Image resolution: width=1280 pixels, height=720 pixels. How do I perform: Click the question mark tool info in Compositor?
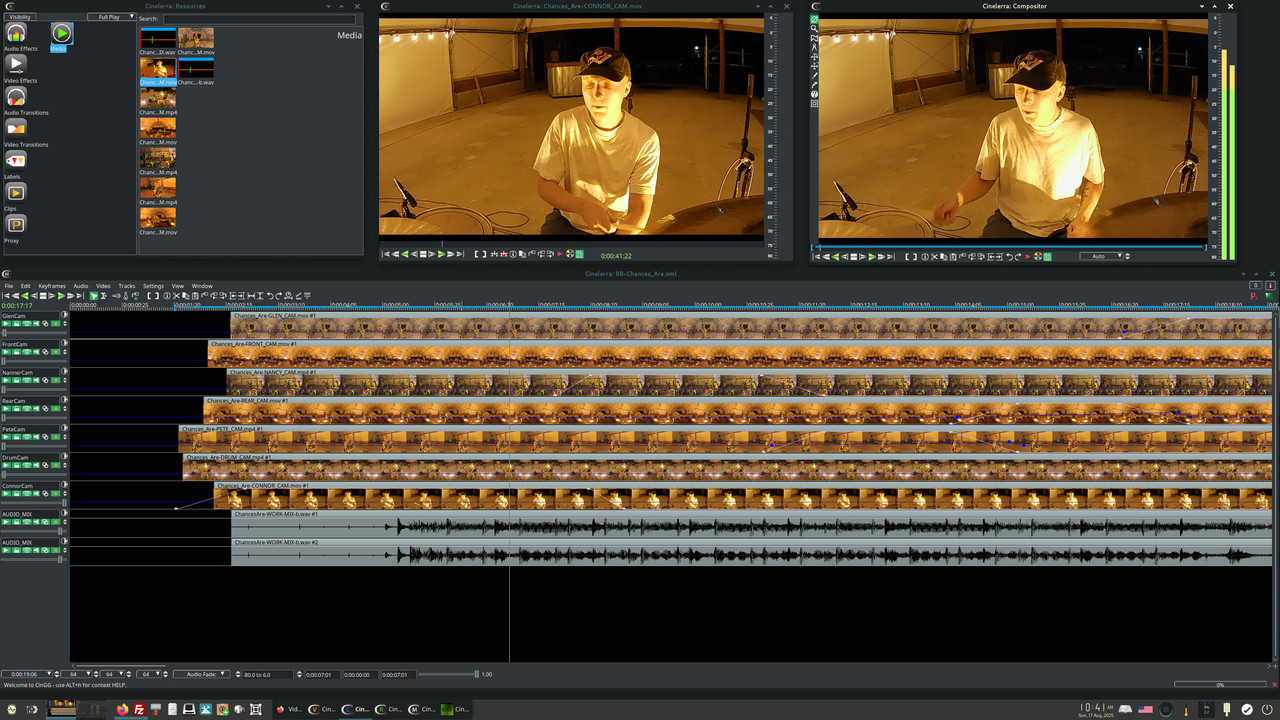point(814,94)
